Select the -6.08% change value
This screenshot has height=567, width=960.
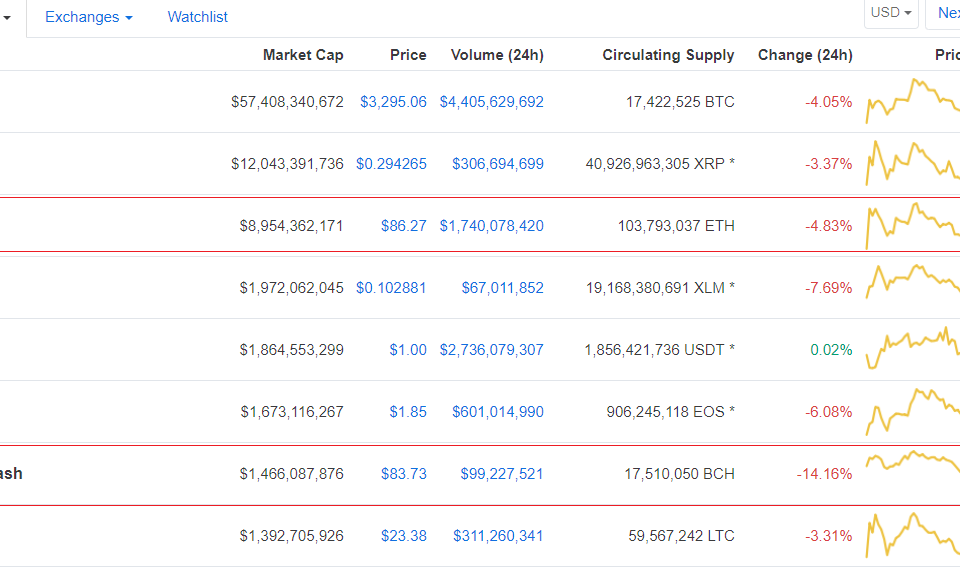pyautogui.click(x=828, y=411)
